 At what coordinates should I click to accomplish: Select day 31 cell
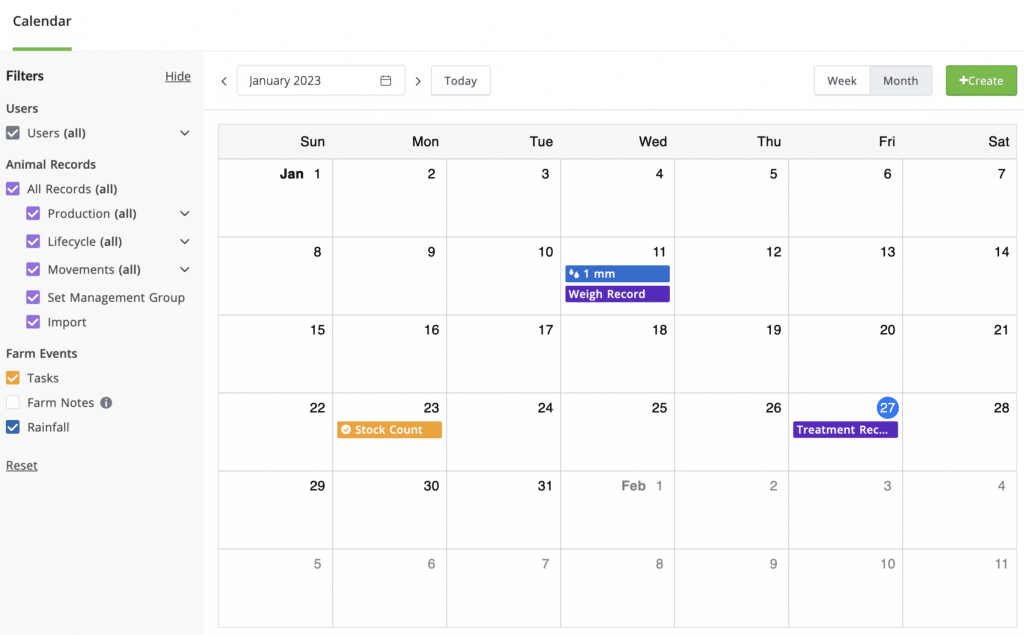504,510
